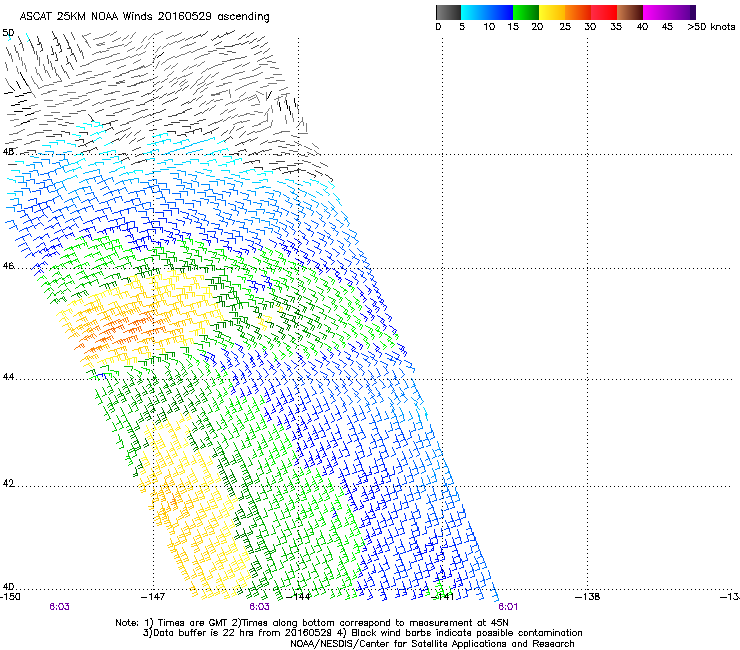Viewport: 740px width, 650px height.
Task: Click the "10" legend scale label
Action: [x=489, y=27]
